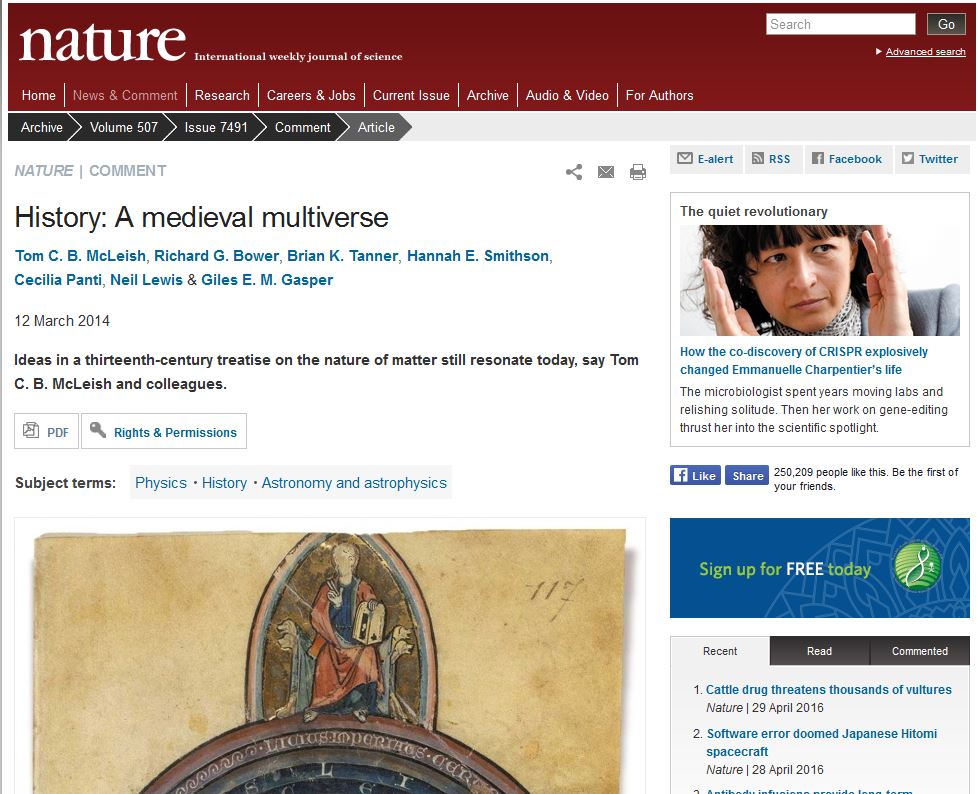
Task: Select the Volume 507 breadcrumb
Action: click(x=123, y=127)
